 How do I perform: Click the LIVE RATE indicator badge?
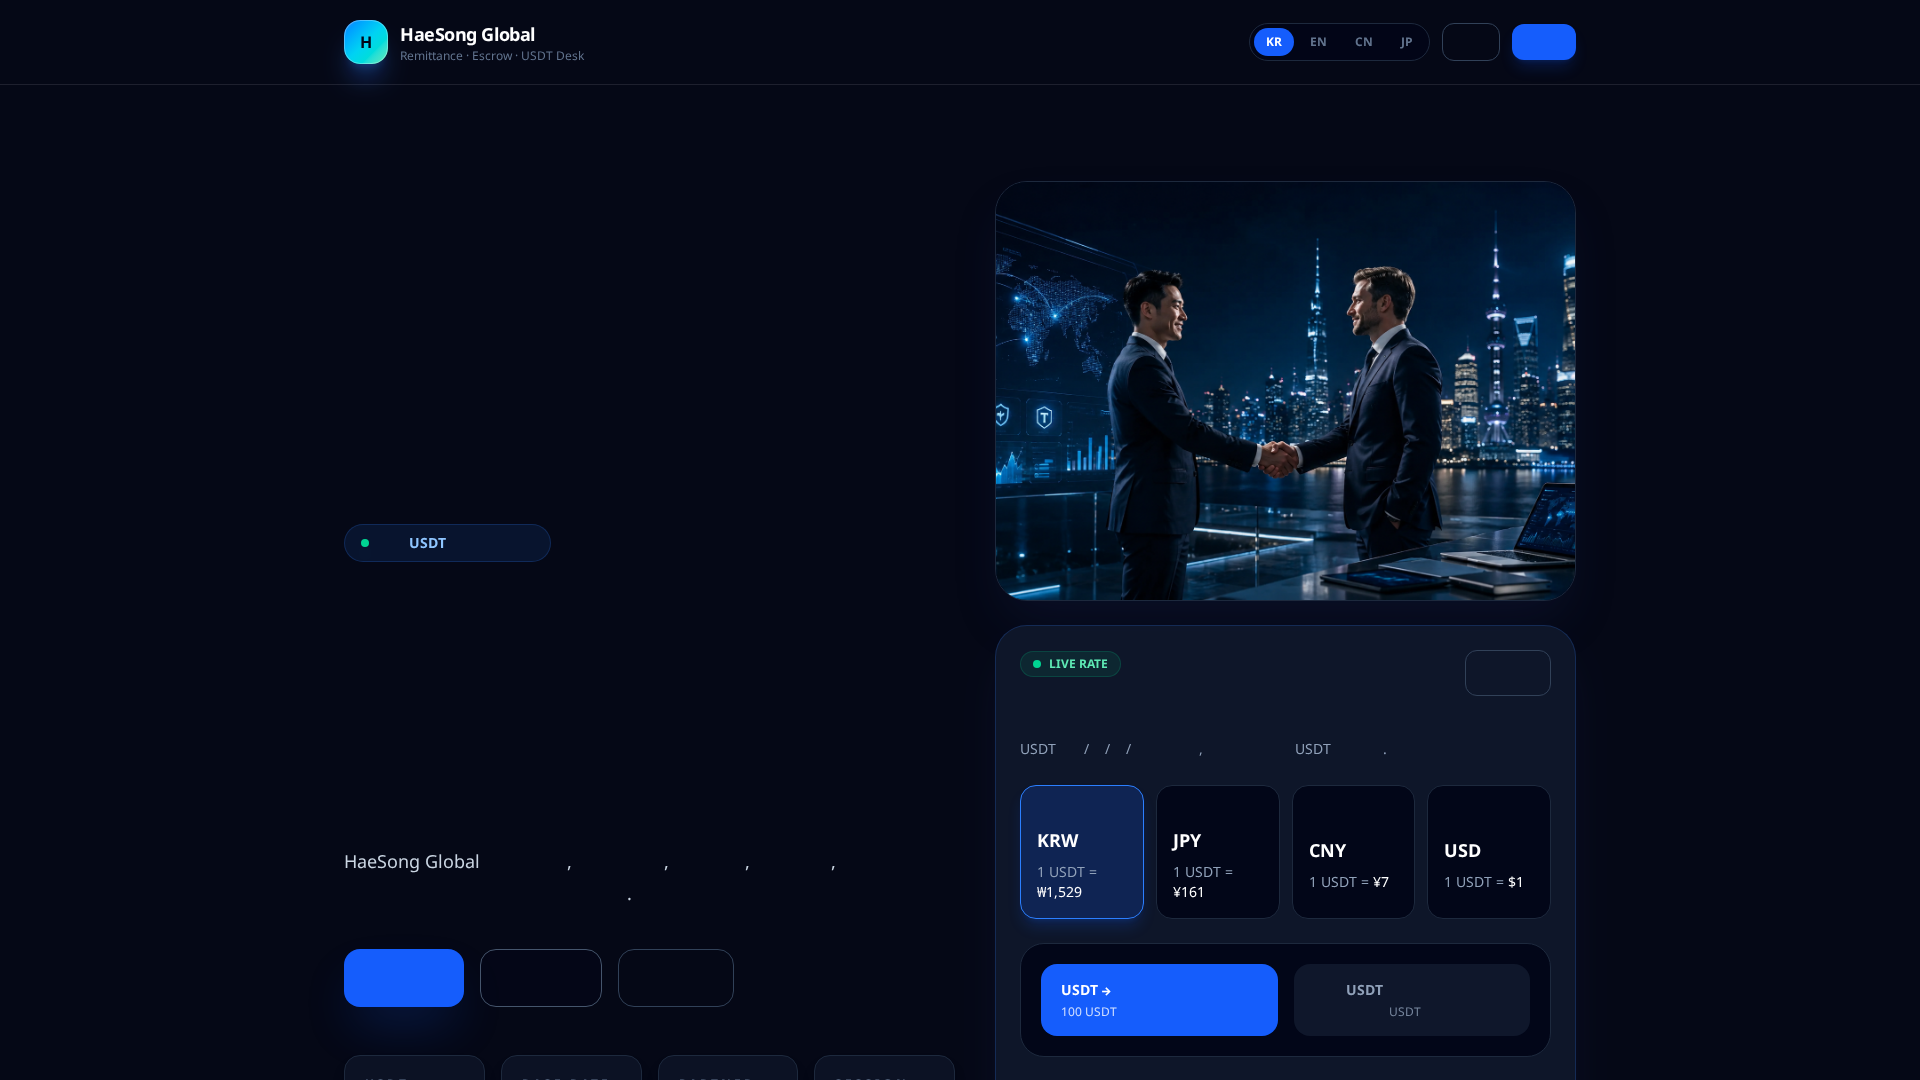[1070, 664]
